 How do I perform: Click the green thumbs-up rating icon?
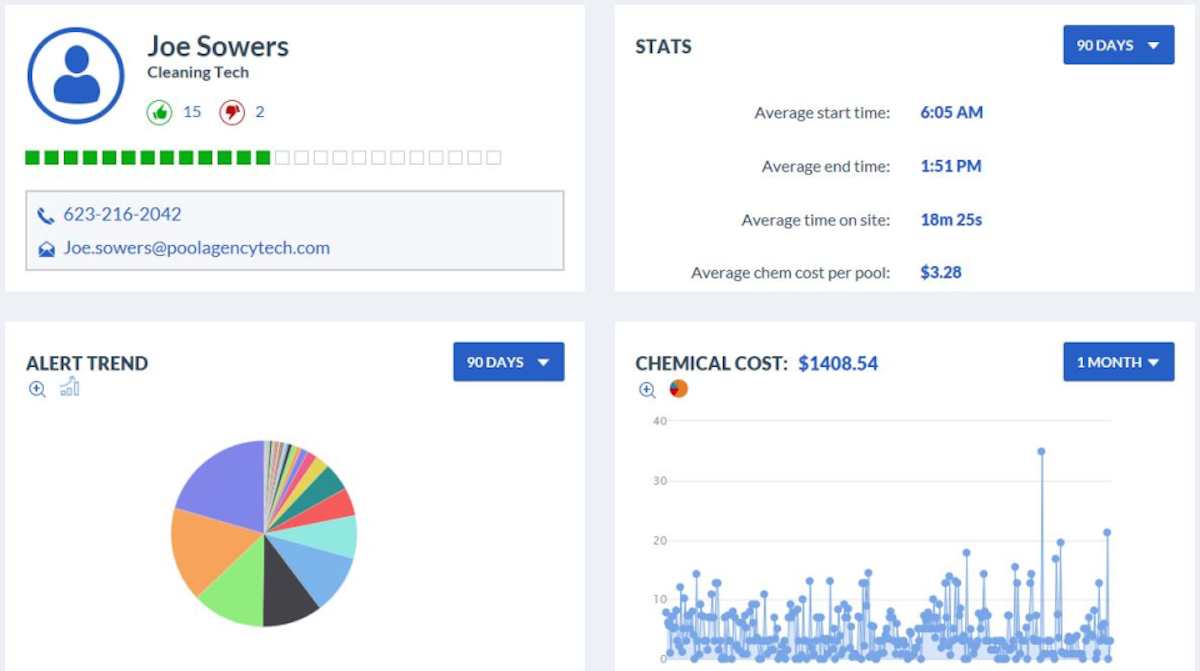click(159, 112)
